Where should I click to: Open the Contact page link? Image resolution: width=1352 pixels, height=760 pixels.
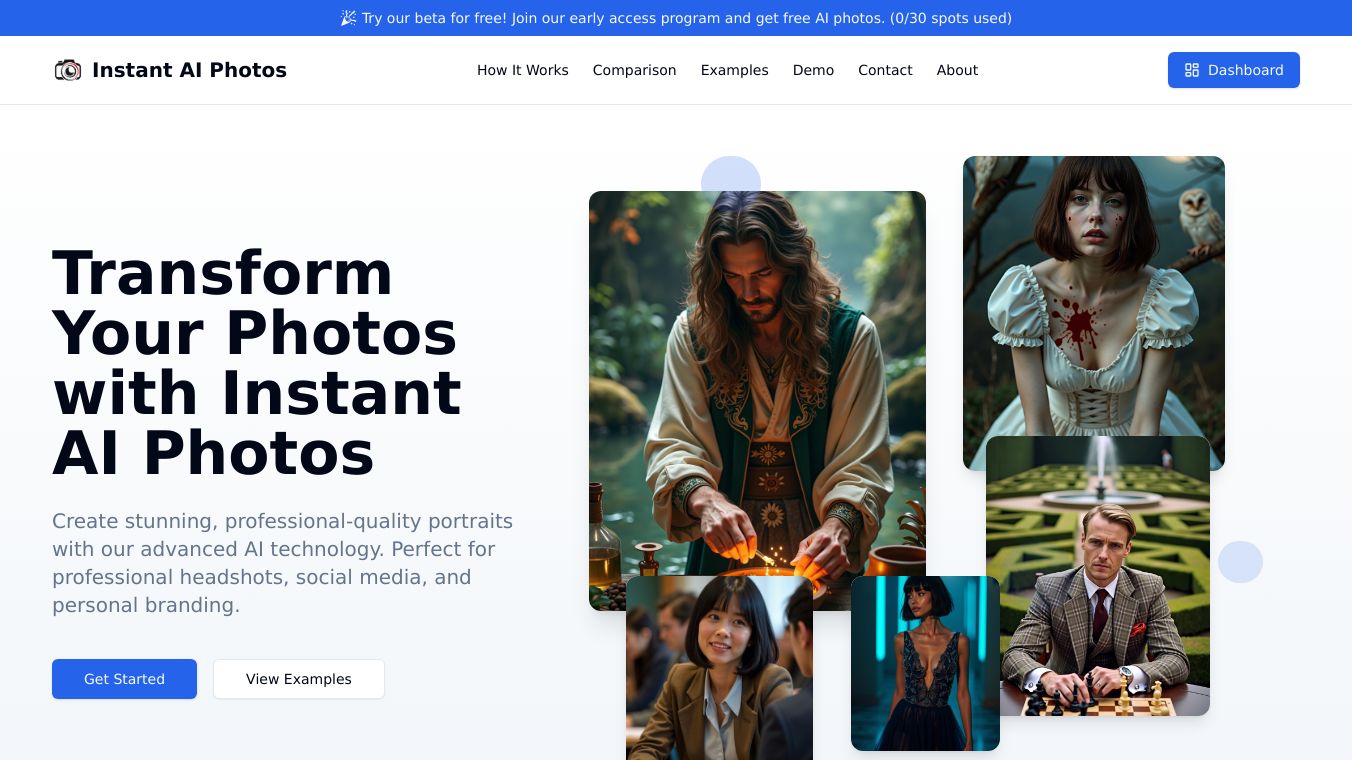click(885, 70)
